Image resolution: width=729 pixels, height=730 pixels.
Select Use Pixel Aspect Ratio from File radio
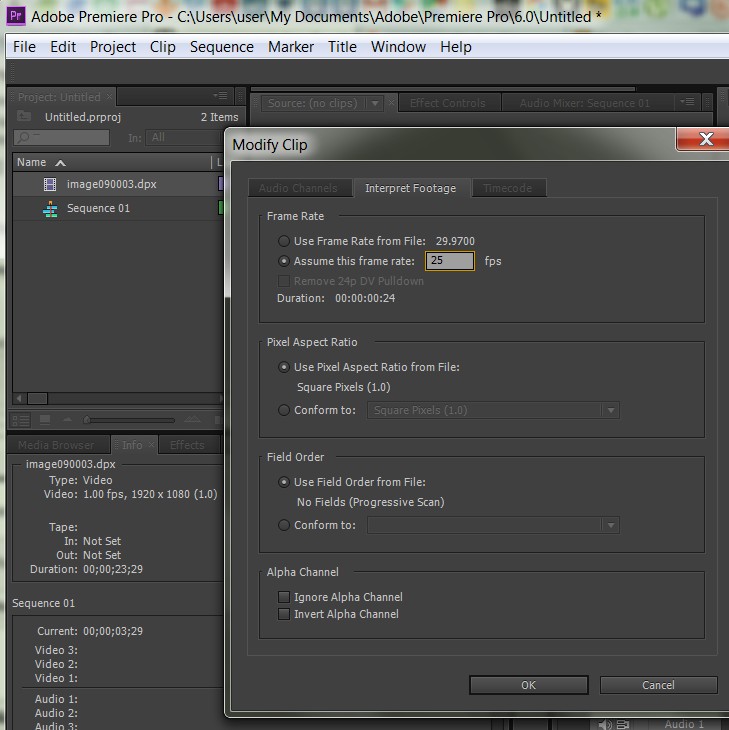pyautogui.click(x=284, y=367)
